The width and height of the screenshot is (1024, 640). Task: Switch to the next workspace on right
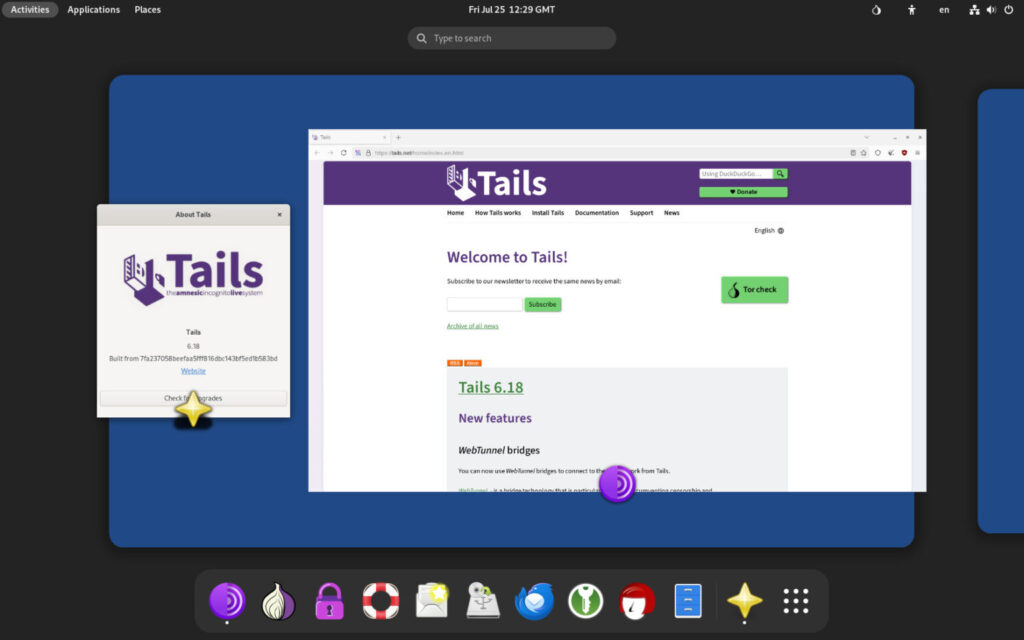click(x=1000, y=310)
